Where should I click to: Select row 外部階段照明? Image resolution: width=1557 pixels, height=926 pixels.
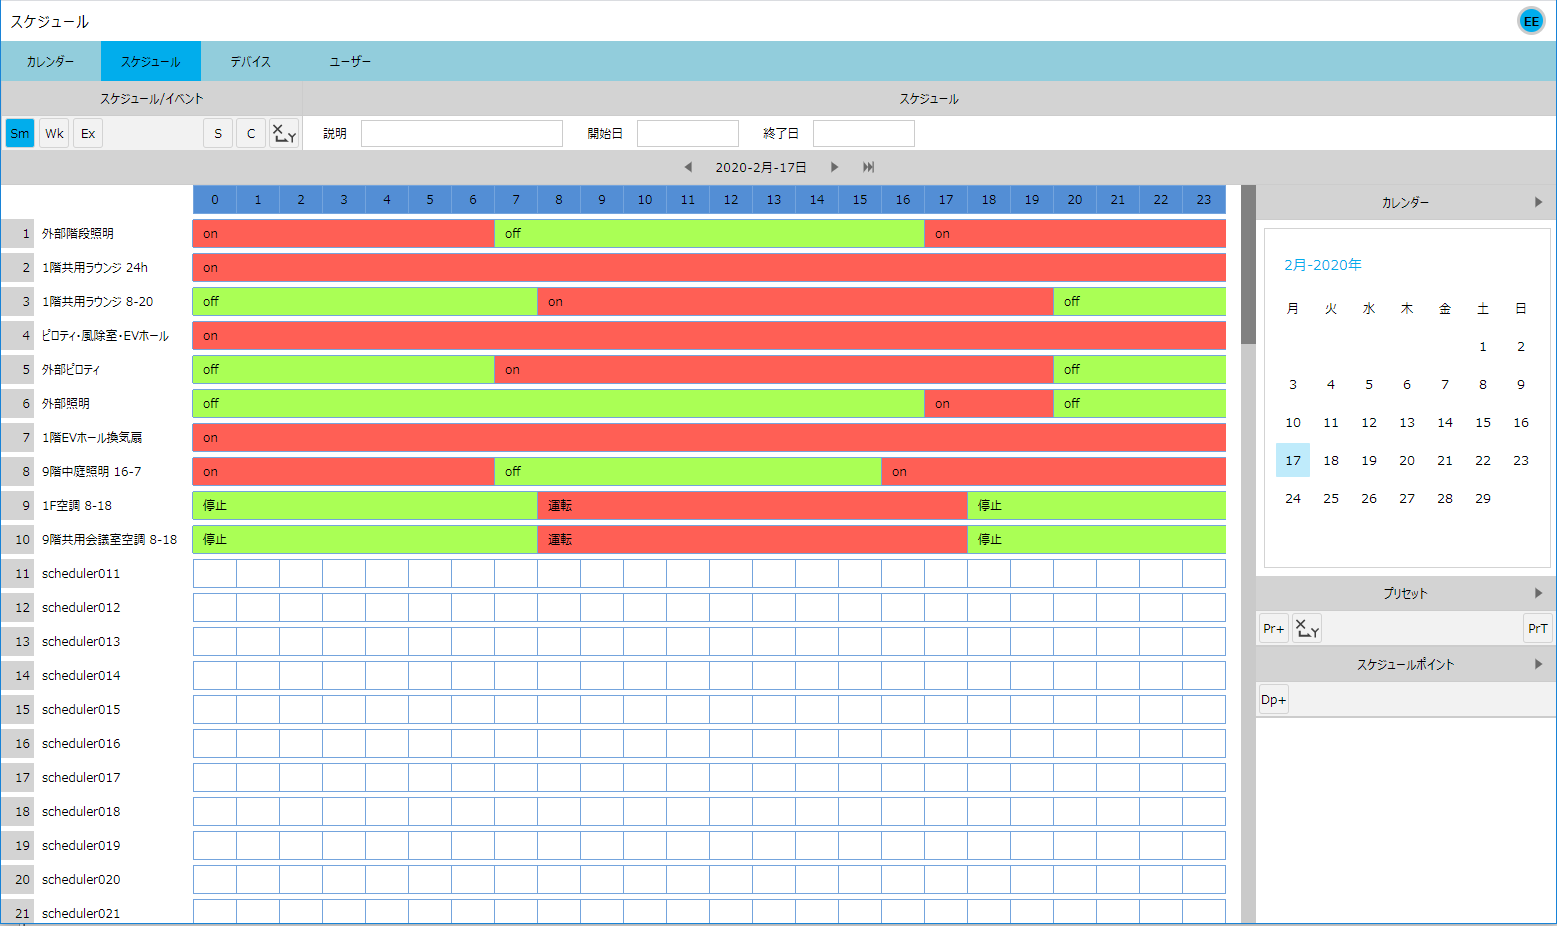[x=78, y=233]
